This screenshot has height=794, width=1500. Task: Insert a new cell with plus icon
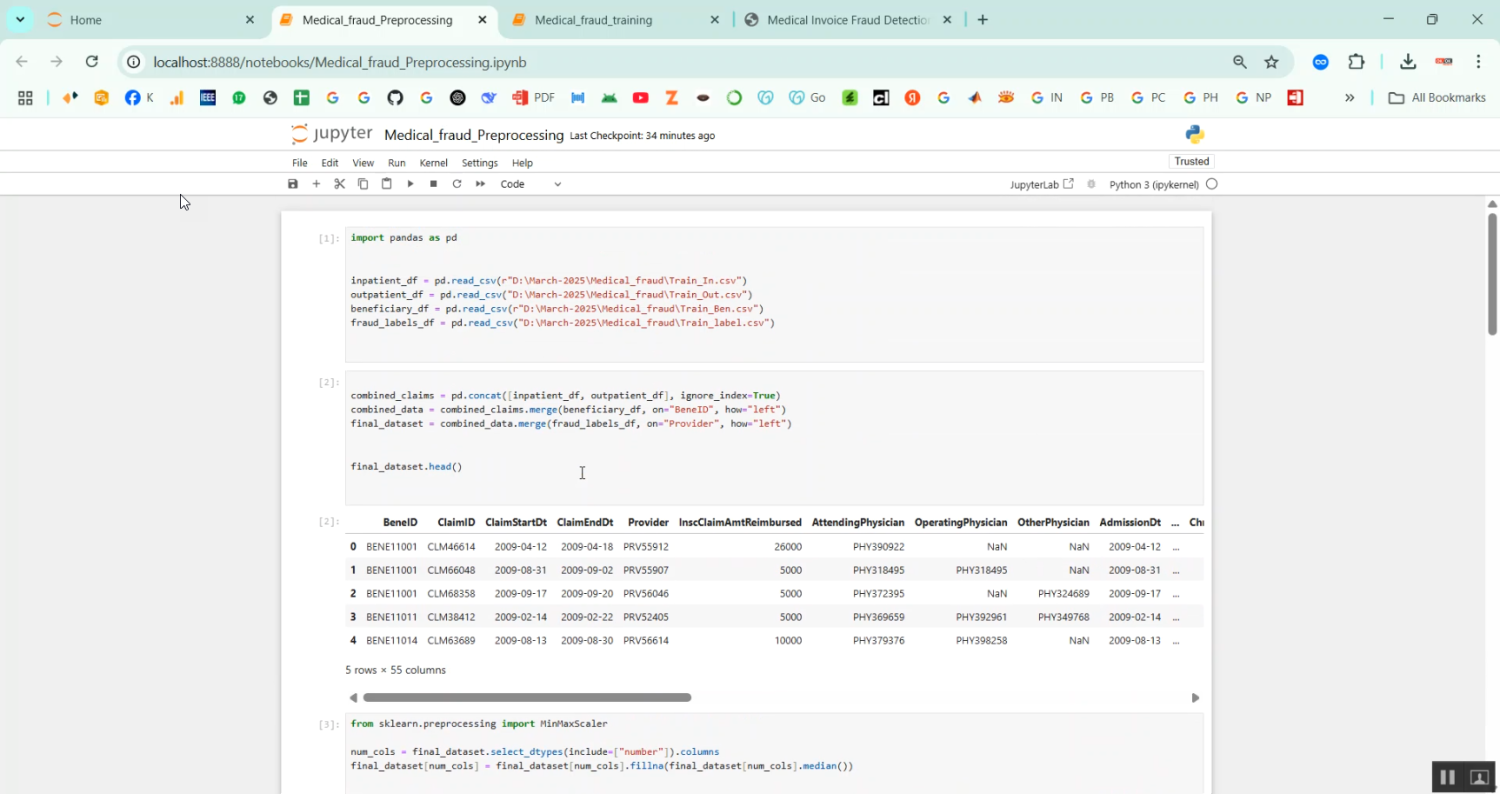coord(316,184)
